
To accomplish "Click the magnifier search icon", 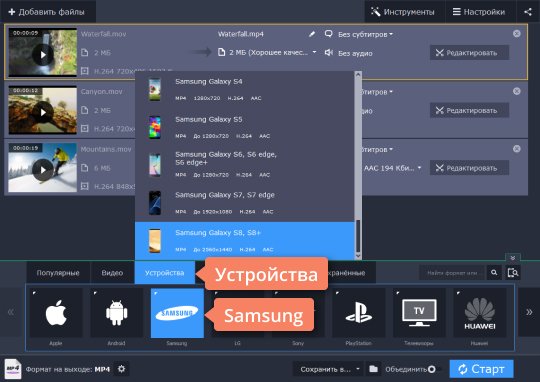I will [494, 273].
